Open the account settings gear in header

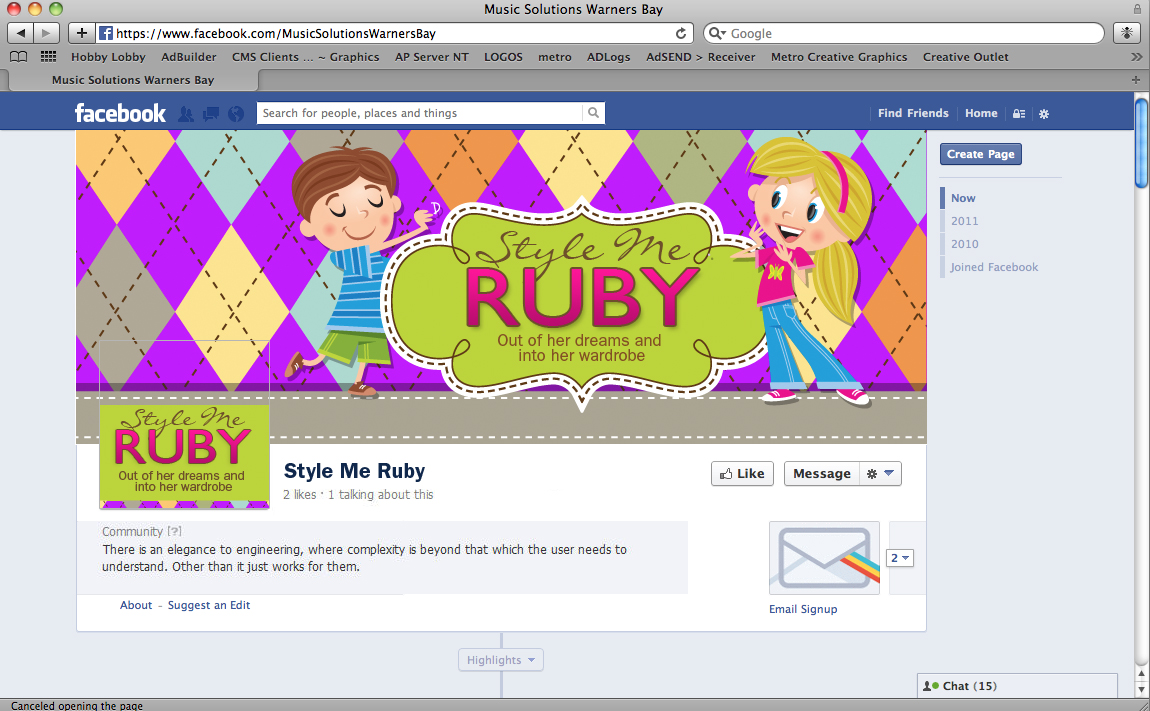(x=1044, y=114)
